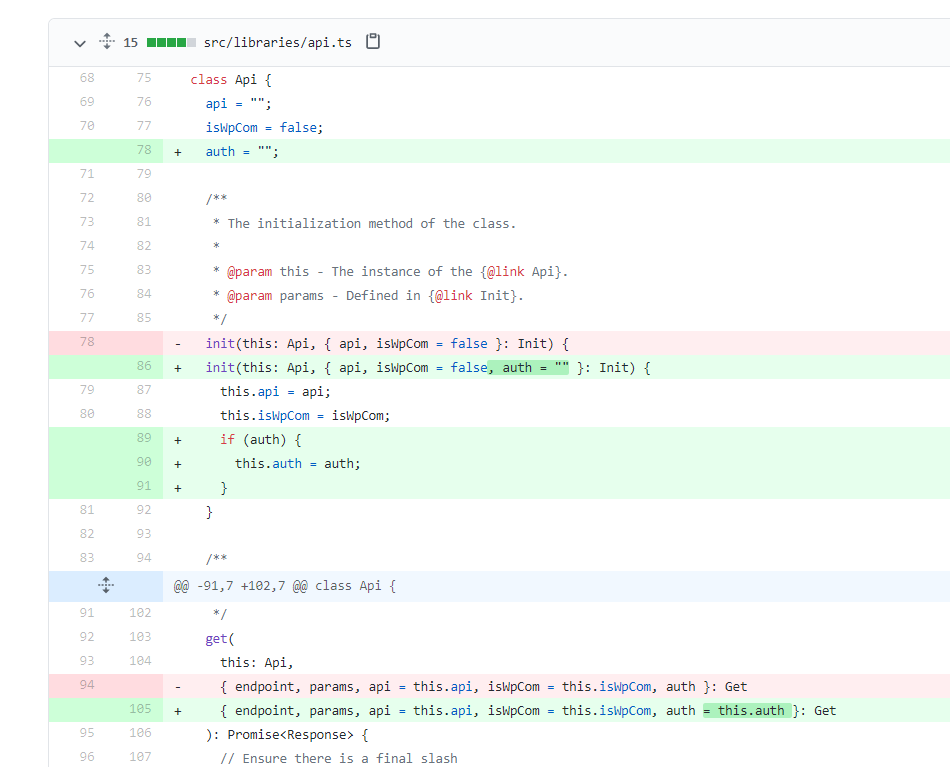Click the 'class Api {' code line
This screenshot has width=950, height=767.
[231, 79]
